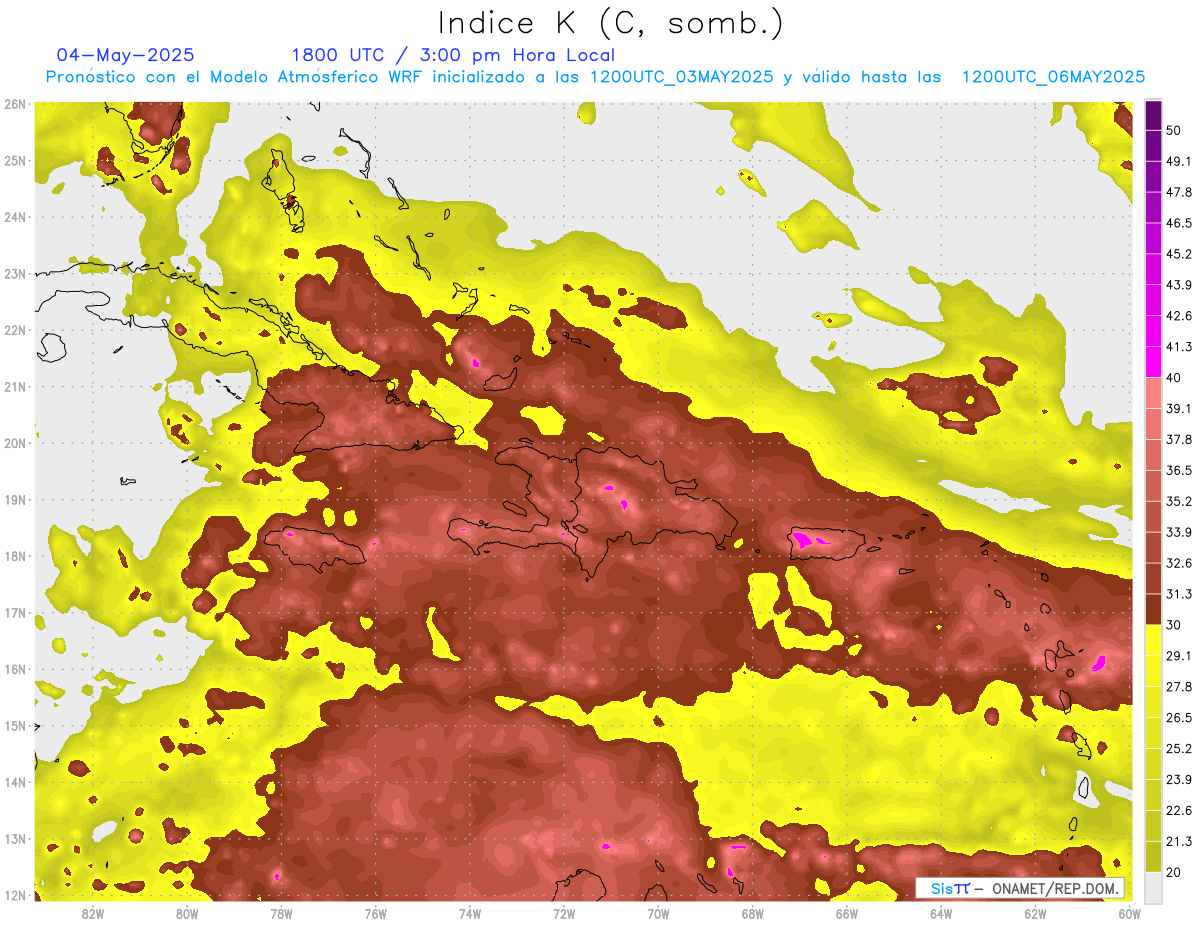Click the gray swatch below legend value 20
This screenshot has height=927, width=1200.
1153,887
